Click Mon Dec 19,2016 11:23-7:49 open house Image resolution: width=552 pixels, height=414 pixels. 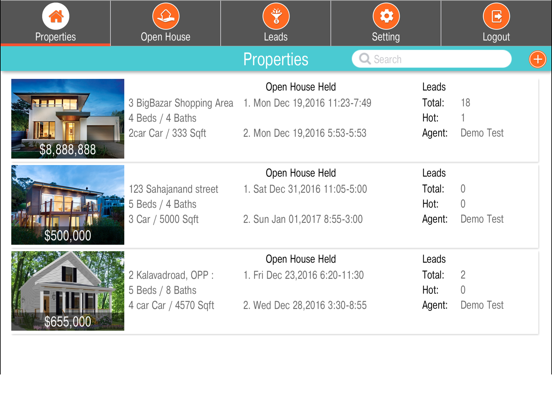click(x=307, y=103)
